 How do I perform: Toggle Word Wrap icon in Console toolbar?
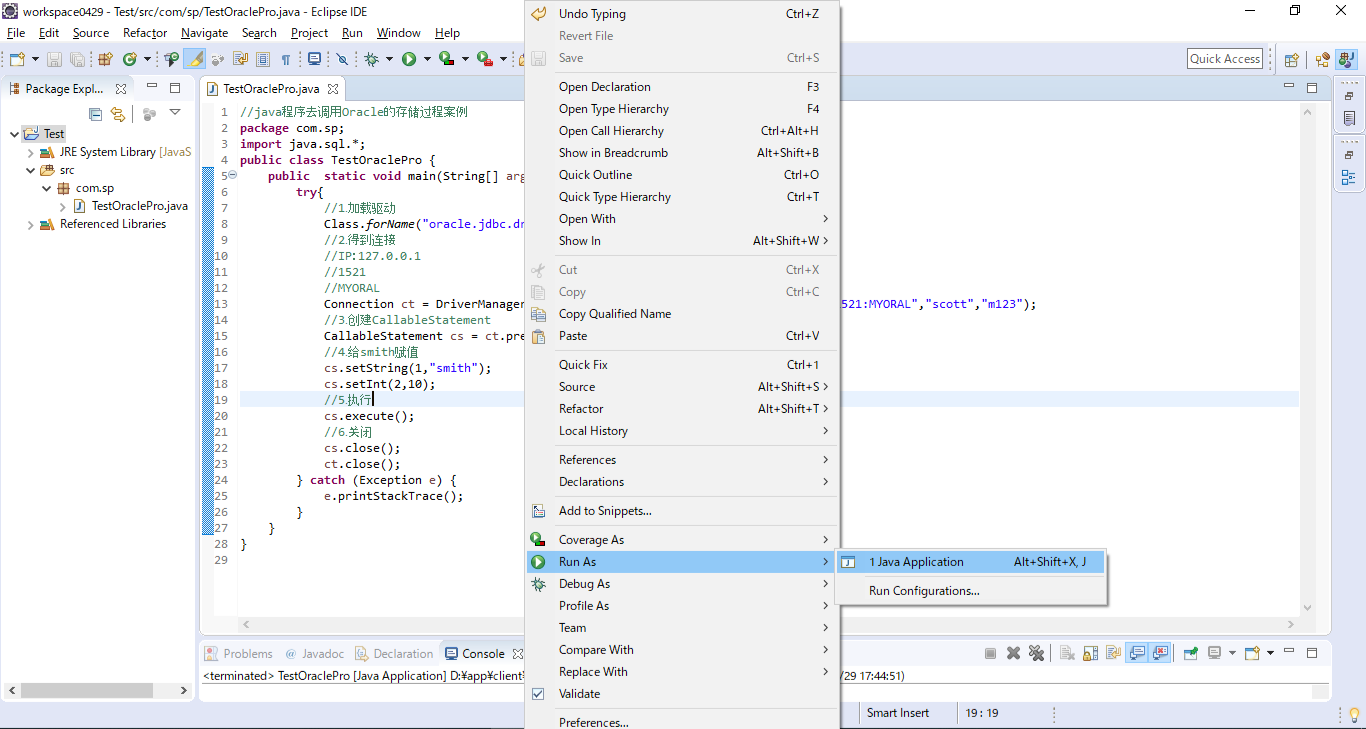(x=1113, y=653)
